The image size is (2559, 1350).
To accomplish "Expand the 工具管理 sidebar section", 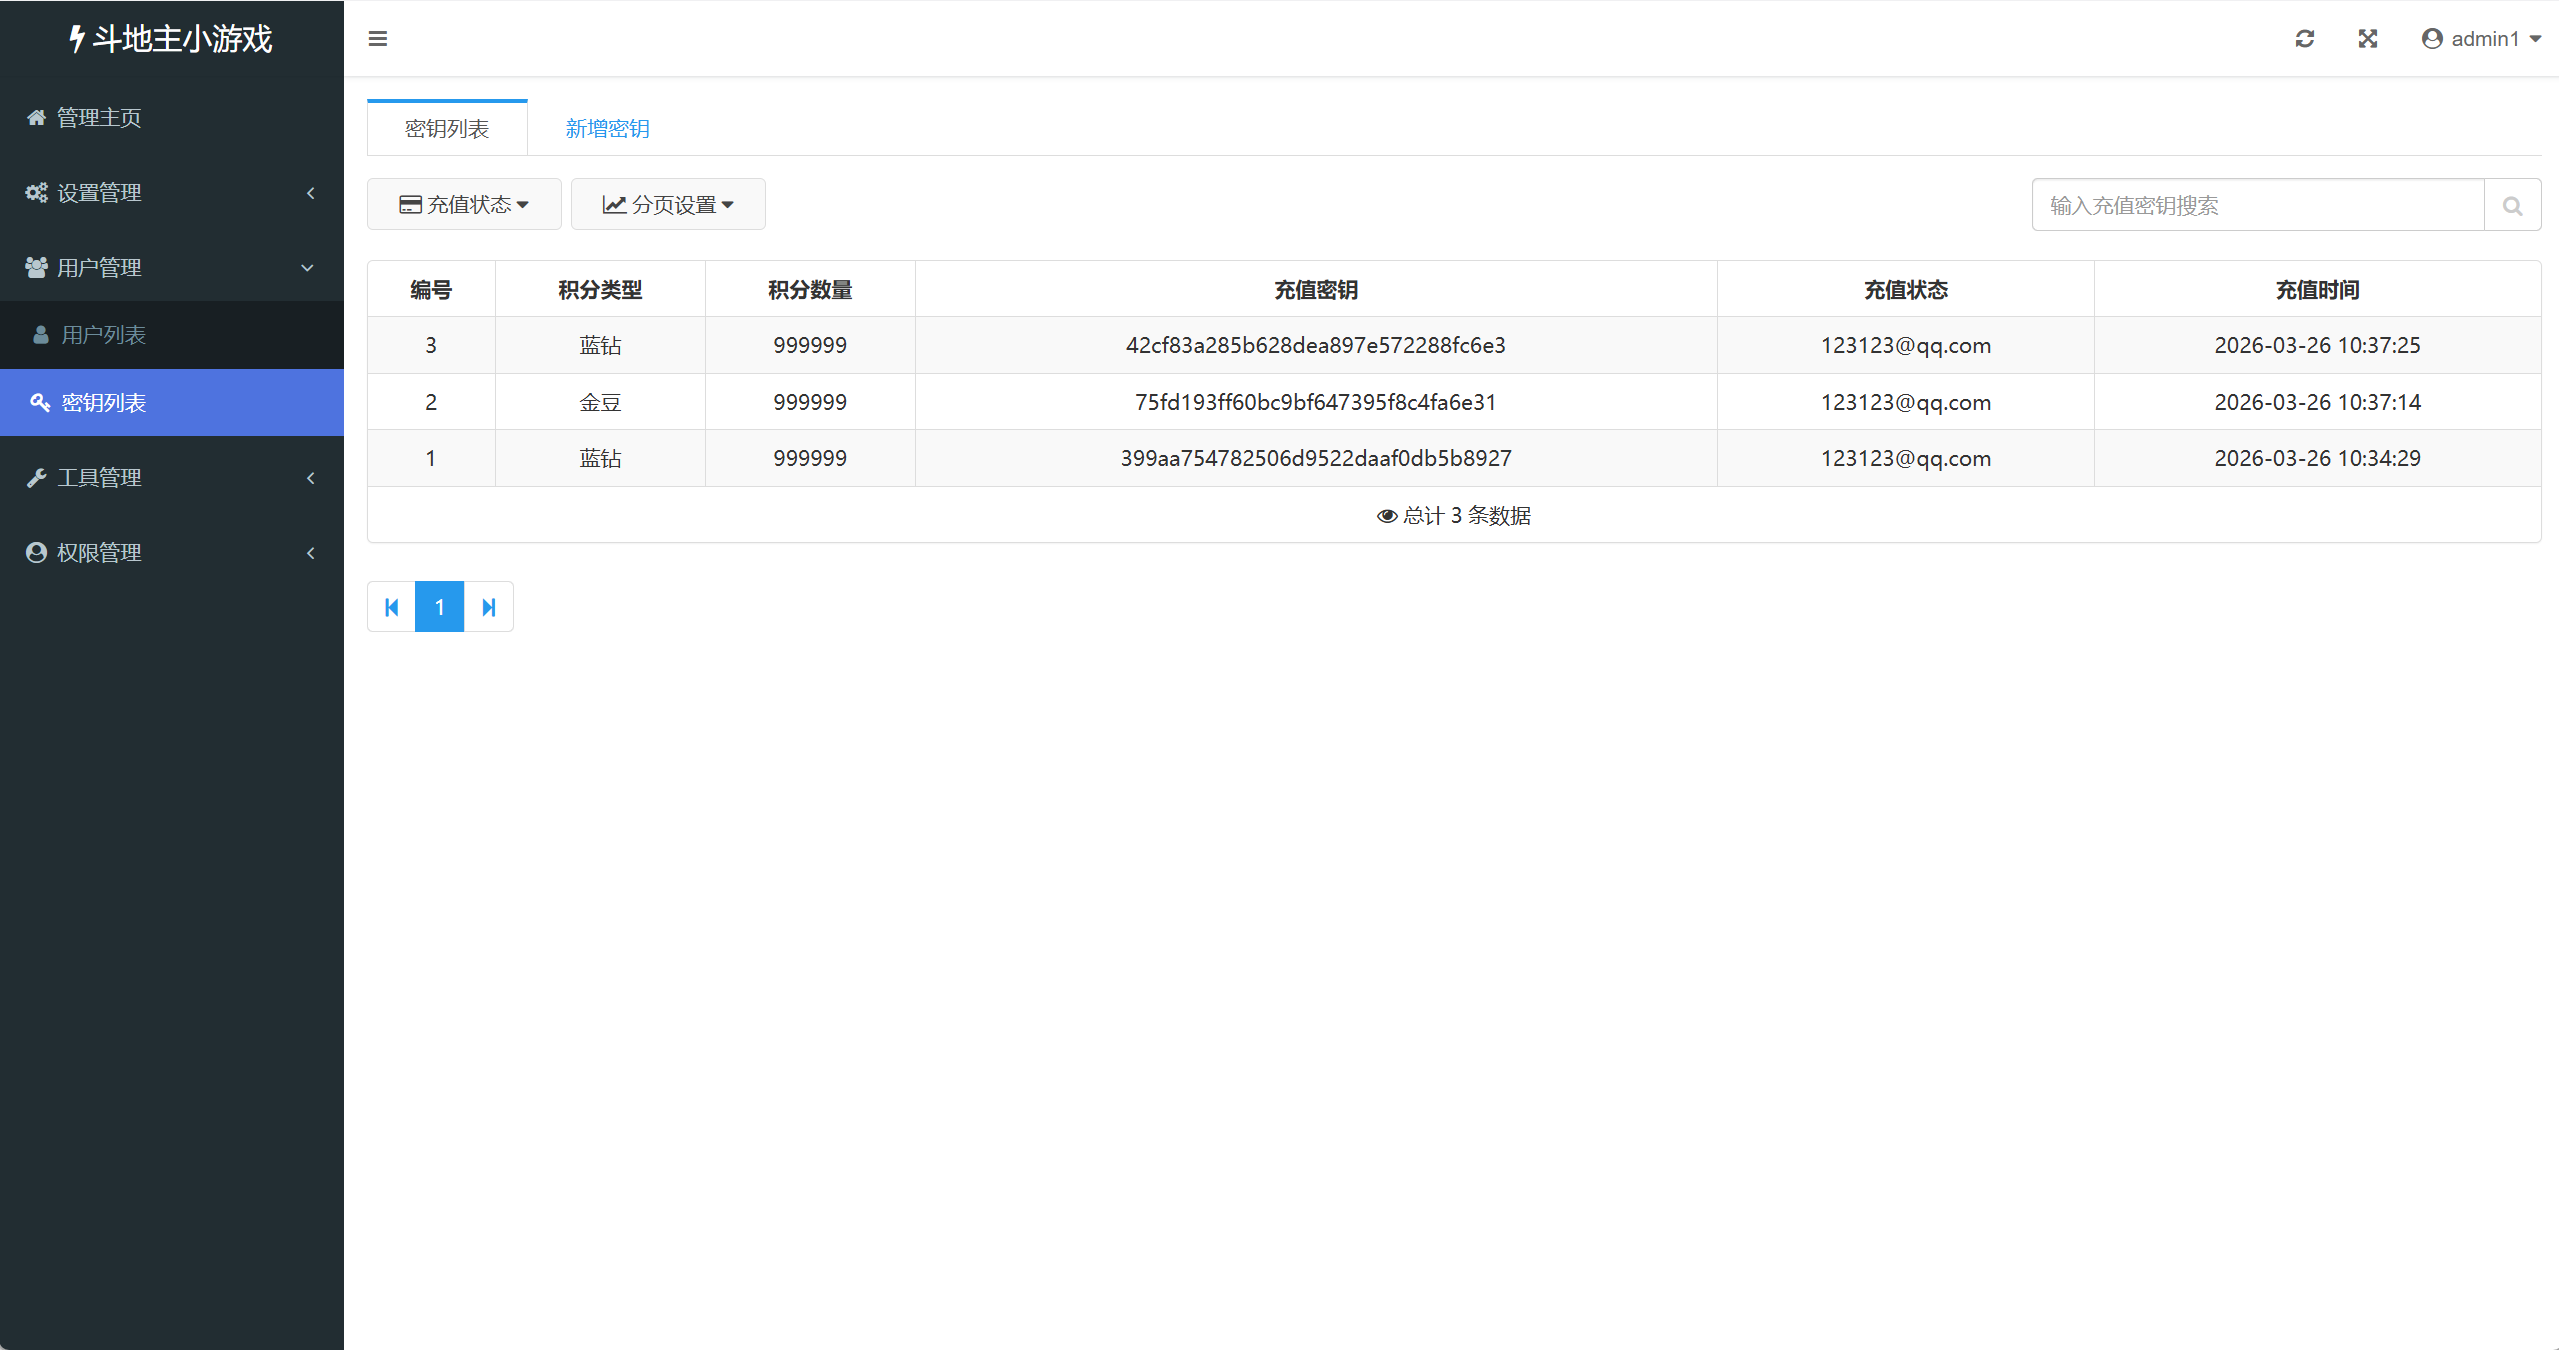I will pos(100,477).
